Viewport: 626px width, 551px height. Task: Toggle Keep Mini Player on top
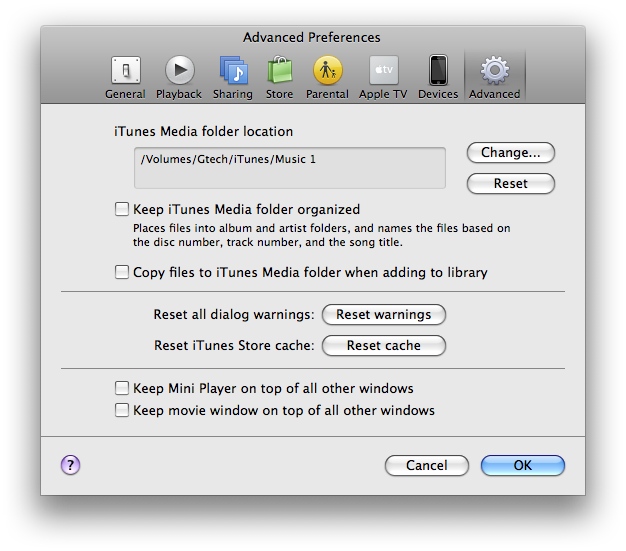122,388
